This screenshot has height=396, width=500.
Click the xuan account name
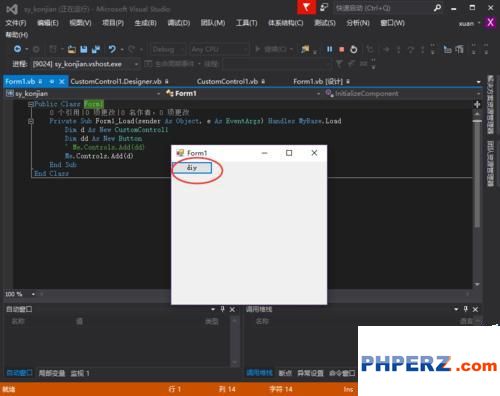point(466,23)
